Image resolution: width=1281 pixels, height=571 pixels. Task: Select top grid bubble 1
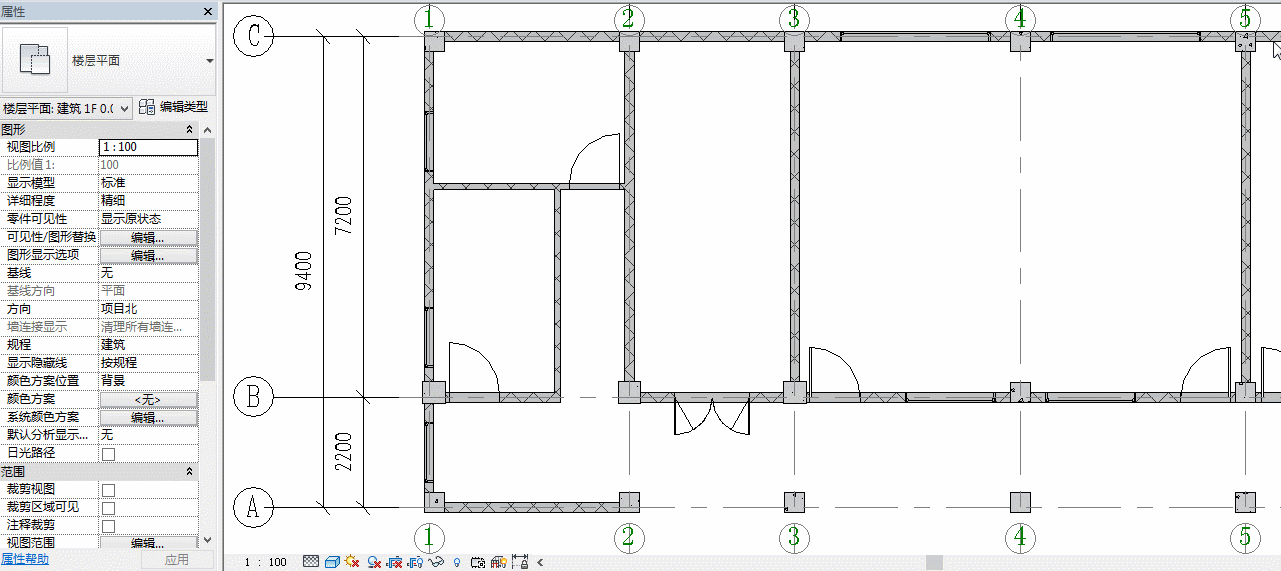(x=429, y=17)
